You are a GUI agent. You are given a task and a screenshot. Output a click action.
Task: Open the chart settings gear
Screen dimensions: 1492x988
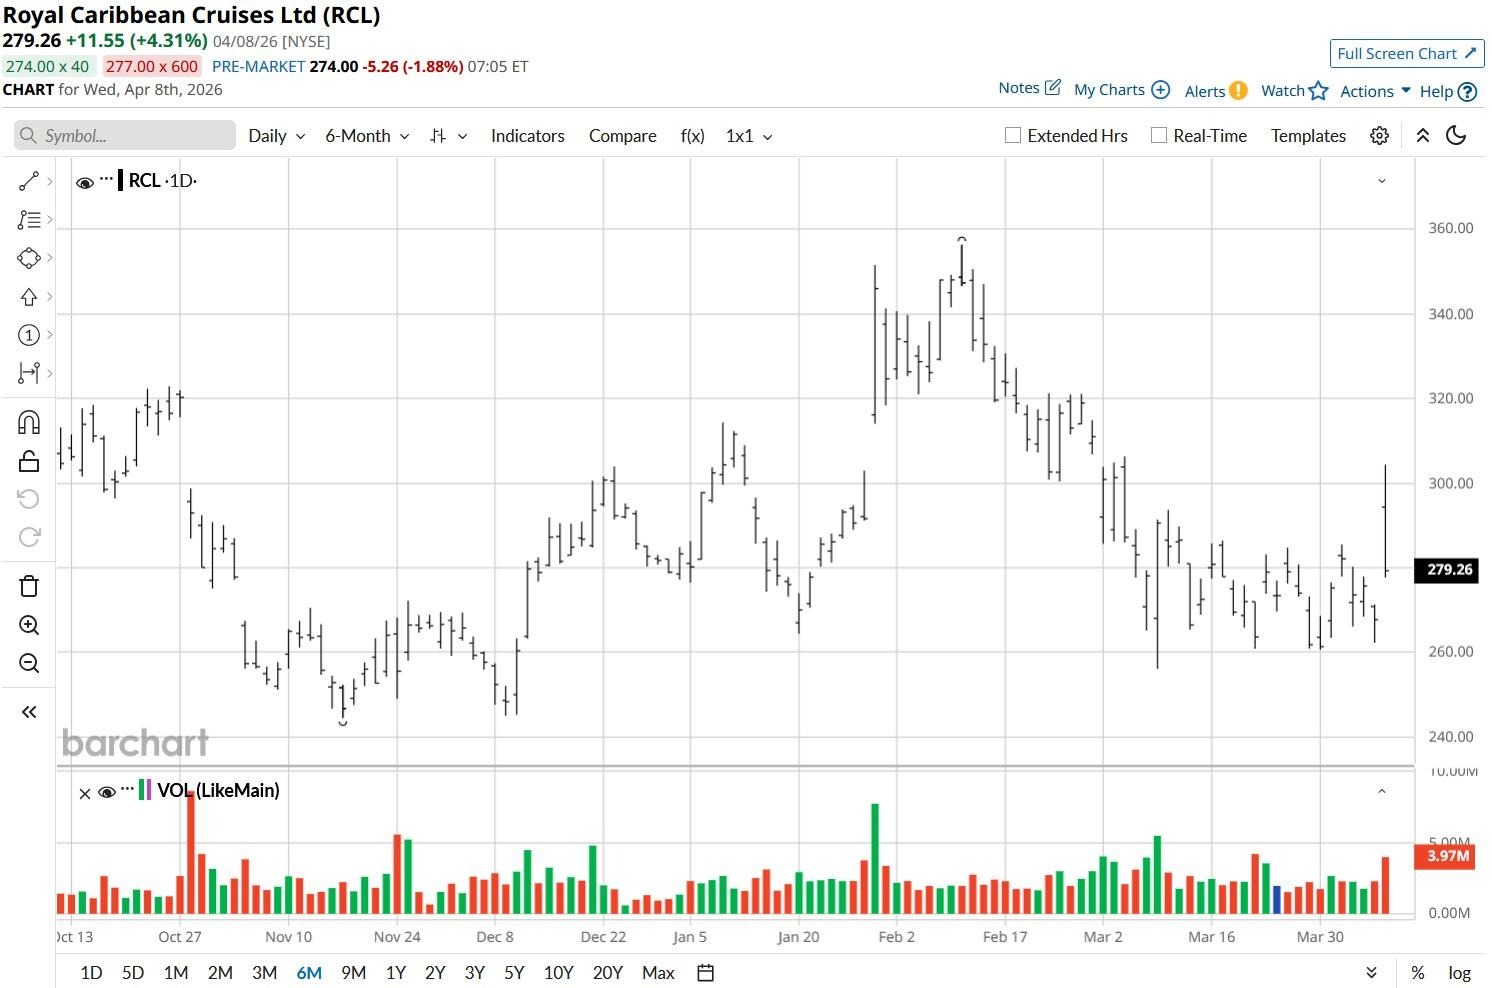coord(1380,136)
